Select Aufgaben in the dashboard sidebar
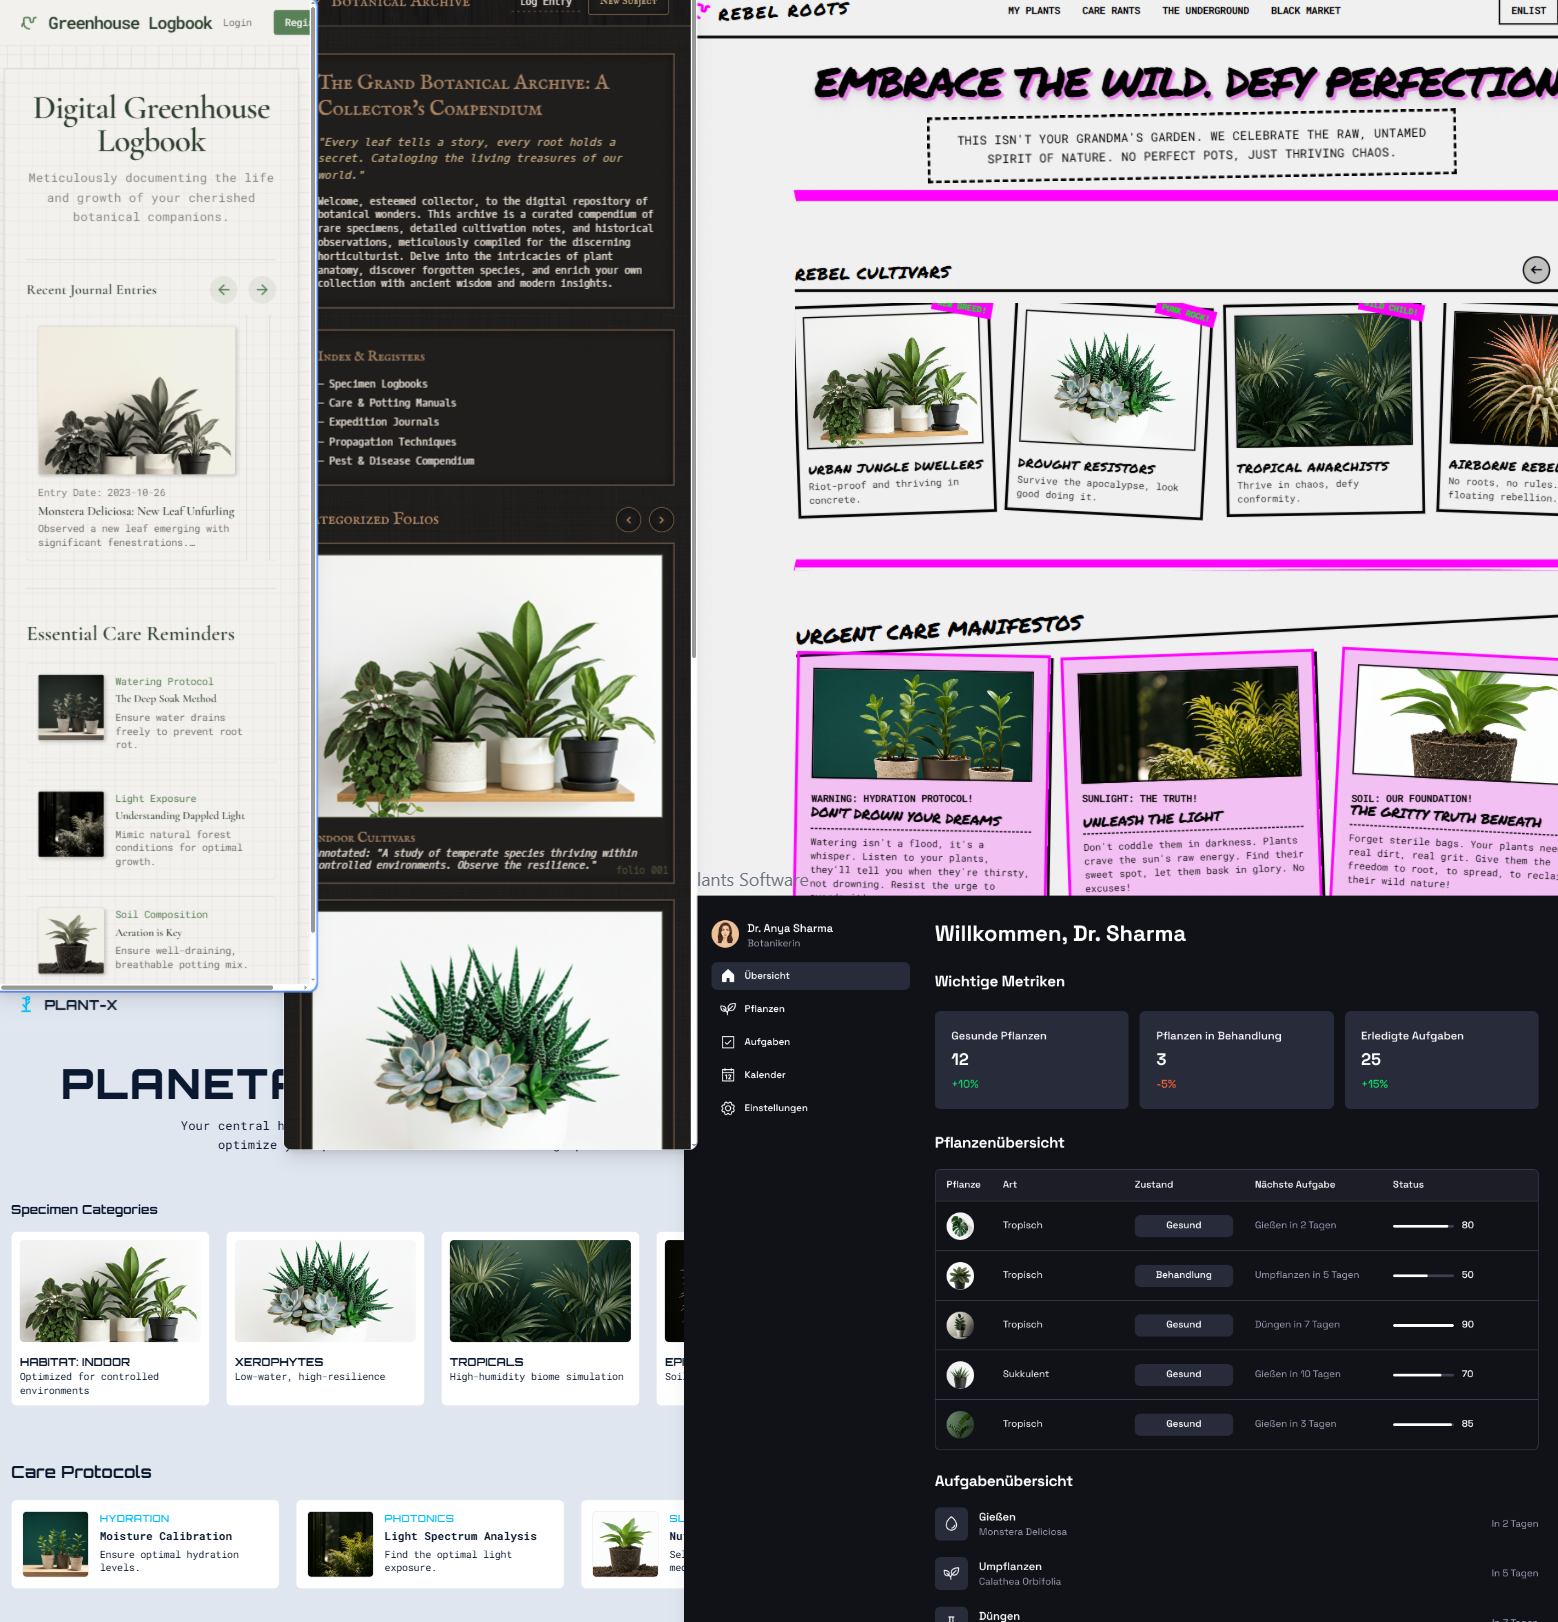Image resolution: width=1558 pixels, height=1622 pixels. tap(810, 1042)
